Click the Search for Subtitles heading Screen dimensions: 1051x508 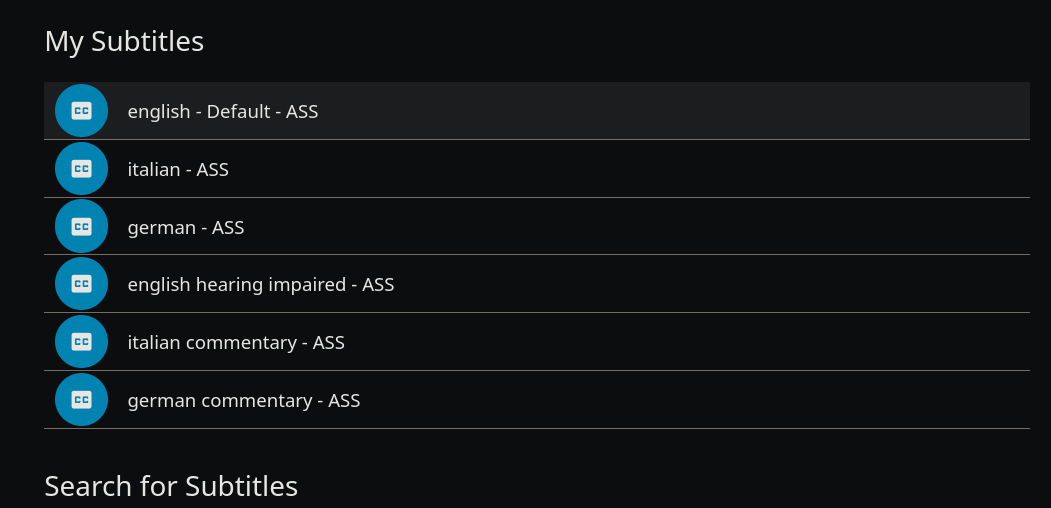[171, 486]
